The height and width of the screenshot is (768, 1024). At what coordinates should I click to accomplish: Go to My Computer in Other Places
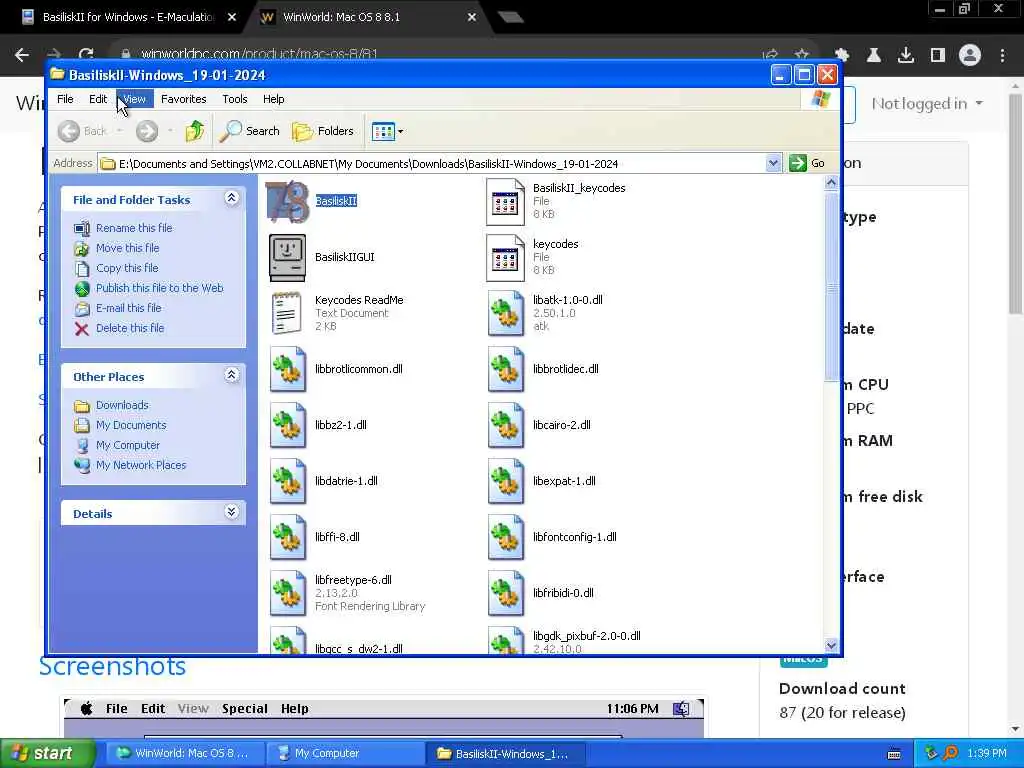click(x=127, y=445)
